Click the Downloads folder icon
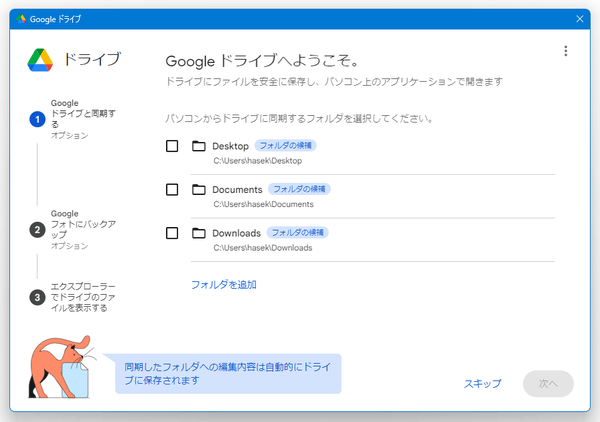The image size is (600, 422). (199, 233)
